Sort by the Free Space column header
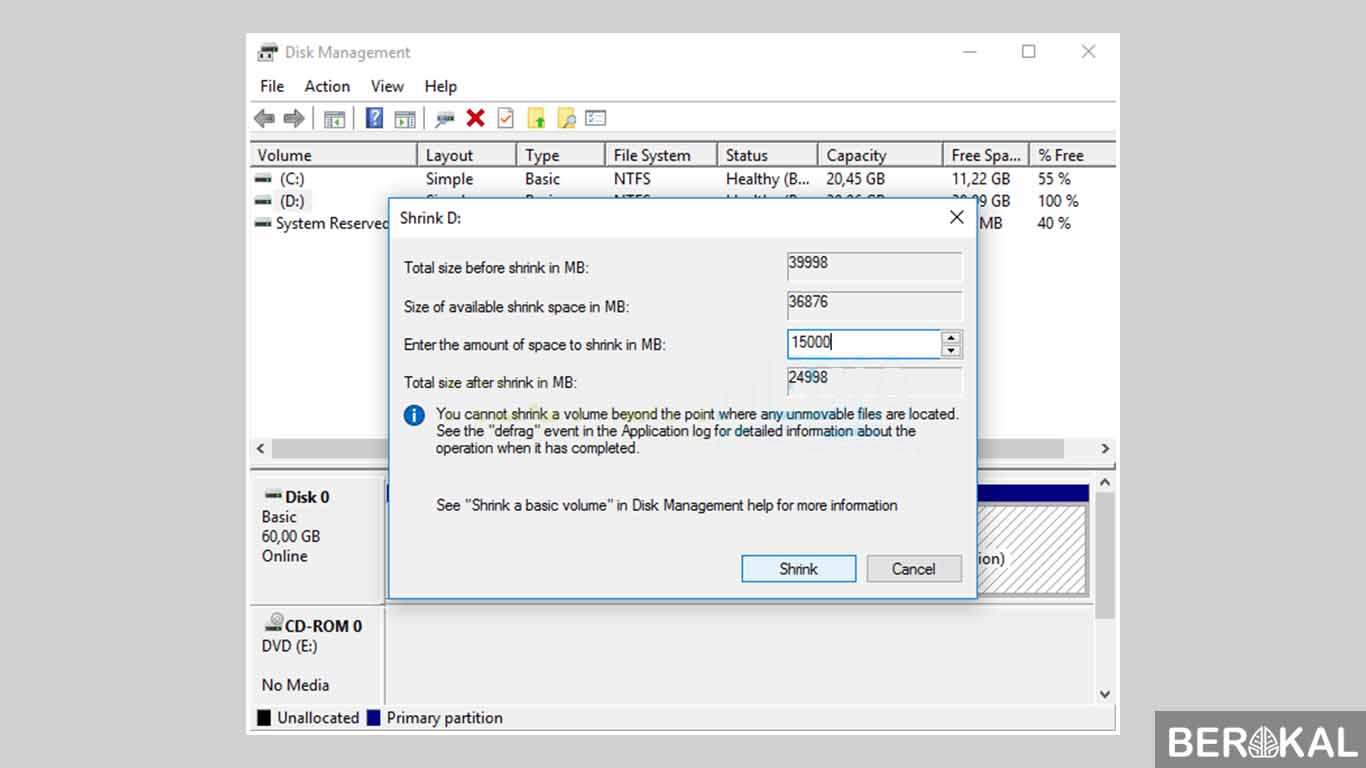Viewport: 1366px width, 768px height. [x=986, y=155]
